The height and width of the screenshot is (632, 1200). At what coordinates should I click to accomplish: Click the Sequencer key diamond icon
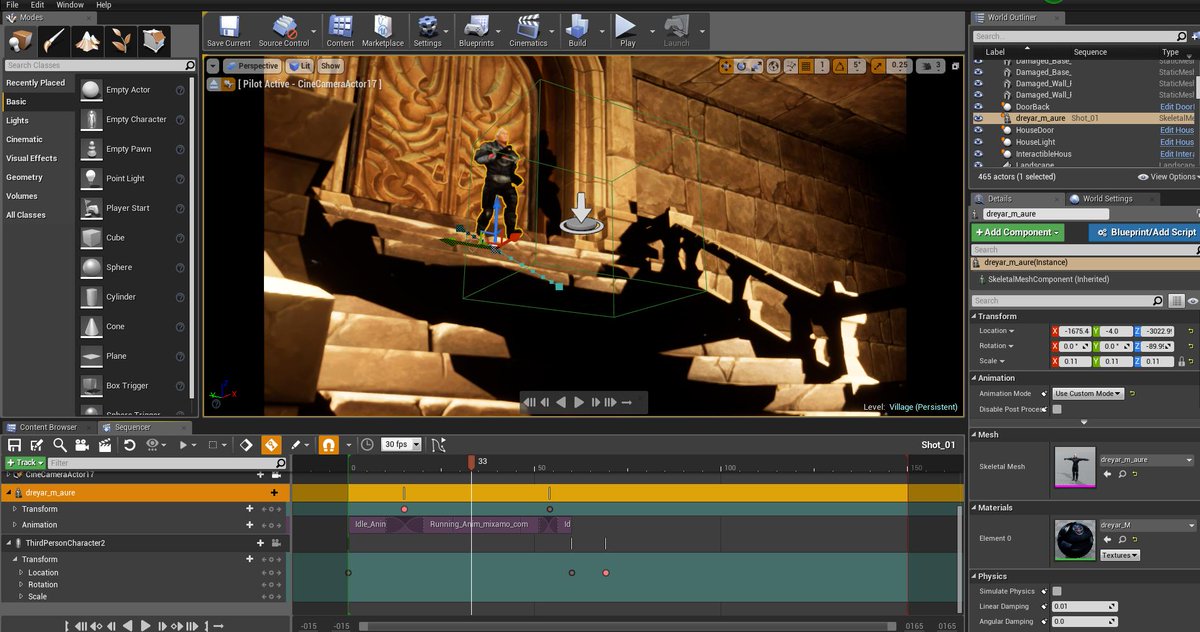tap(247, 445)
